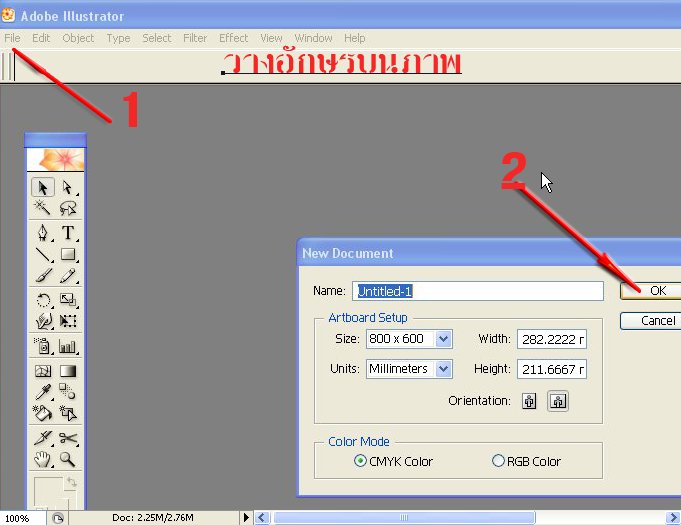681x525 pixels.
Task: Select the Warp tool
Action: click(x=43, y=321)
